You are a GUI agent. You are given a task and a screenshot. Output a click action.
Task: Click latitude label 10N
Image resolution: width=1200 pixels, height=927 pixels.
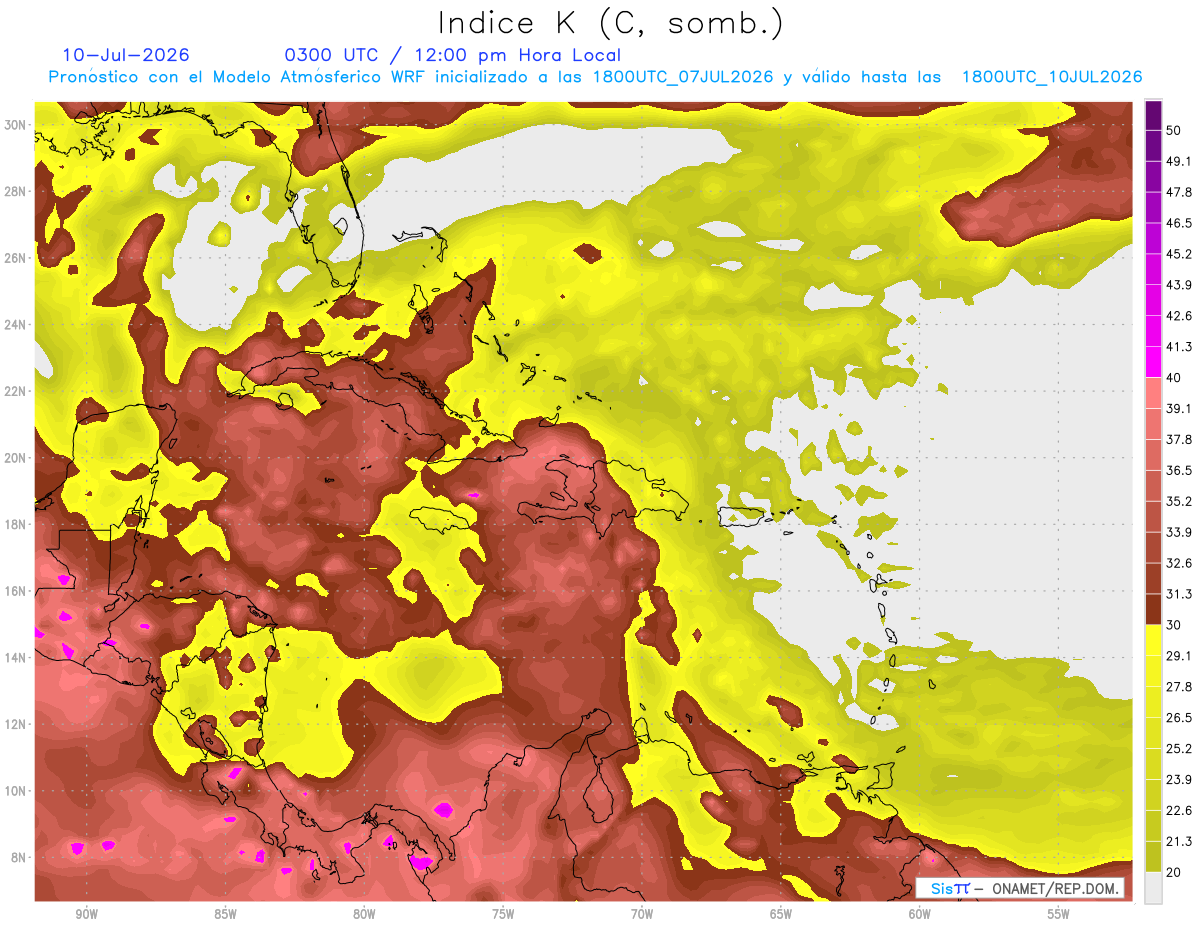[x=15, y=791]
